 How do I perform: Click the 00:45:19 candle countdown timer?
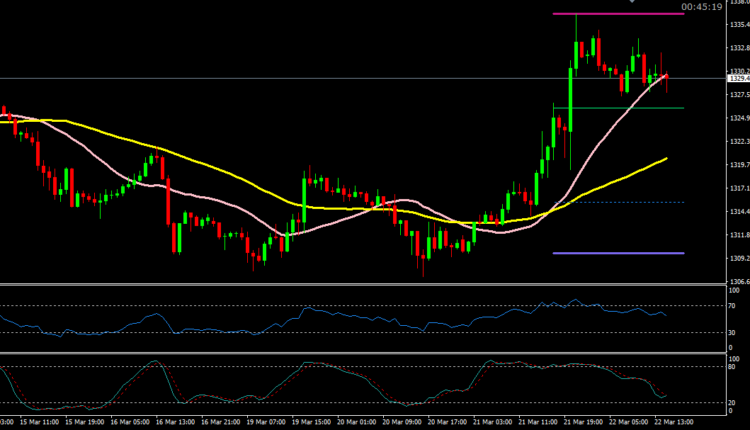702,6
